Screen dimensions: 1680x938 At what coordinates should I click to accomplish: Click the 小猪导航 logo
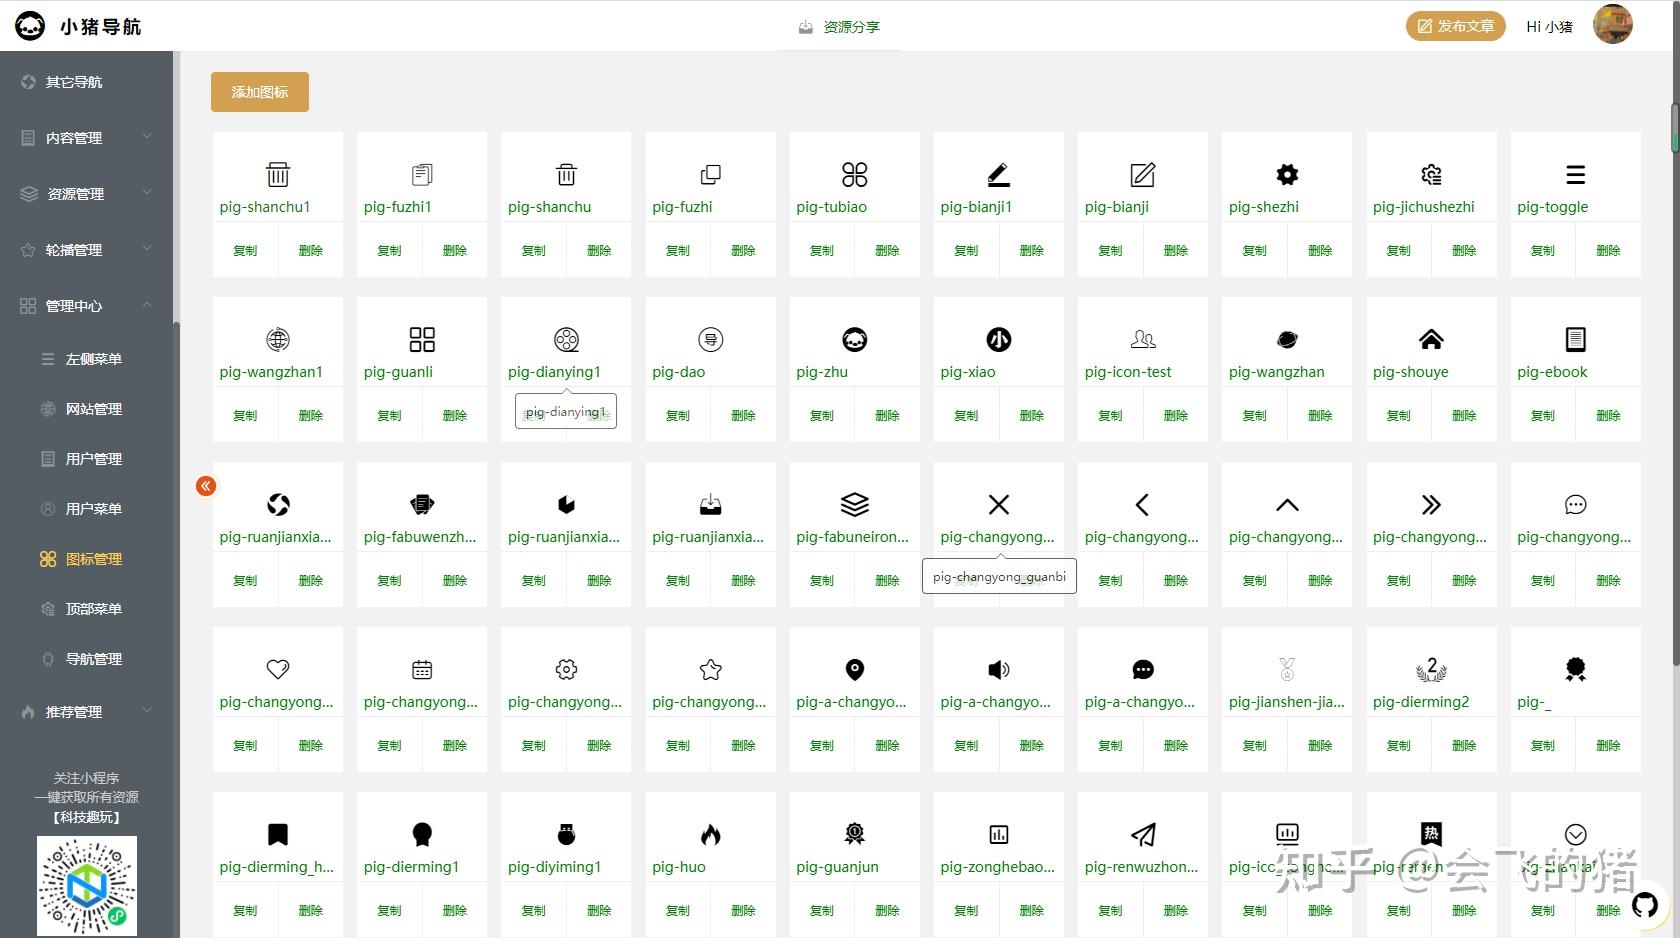(78, 26)
